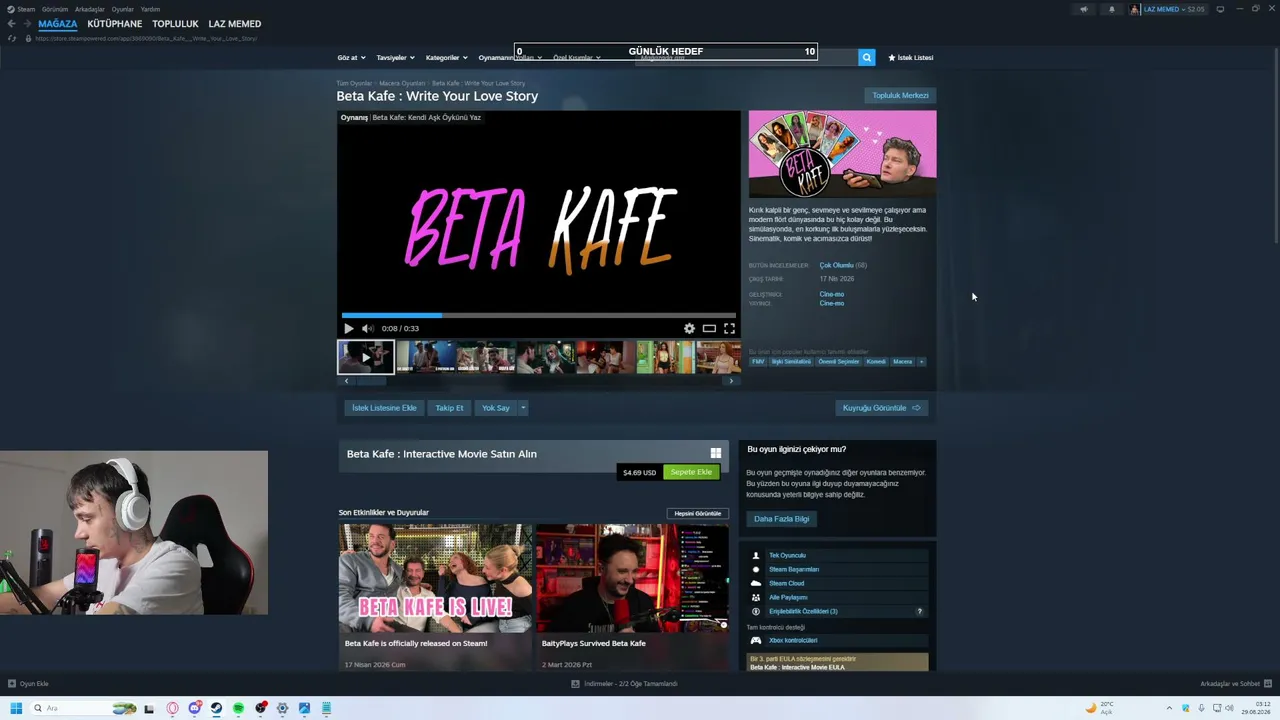Image resolution: width=1280 pixels, height=720 pixels.
Task: Switch to the TOPLULUK tab
Action: point(175,24)
